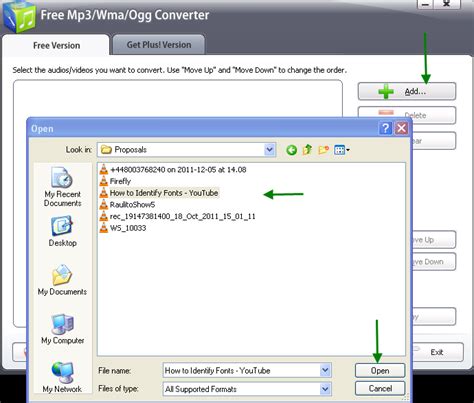
Task: Open My Recent Documents in places bar
Action: tap(62, 187)
